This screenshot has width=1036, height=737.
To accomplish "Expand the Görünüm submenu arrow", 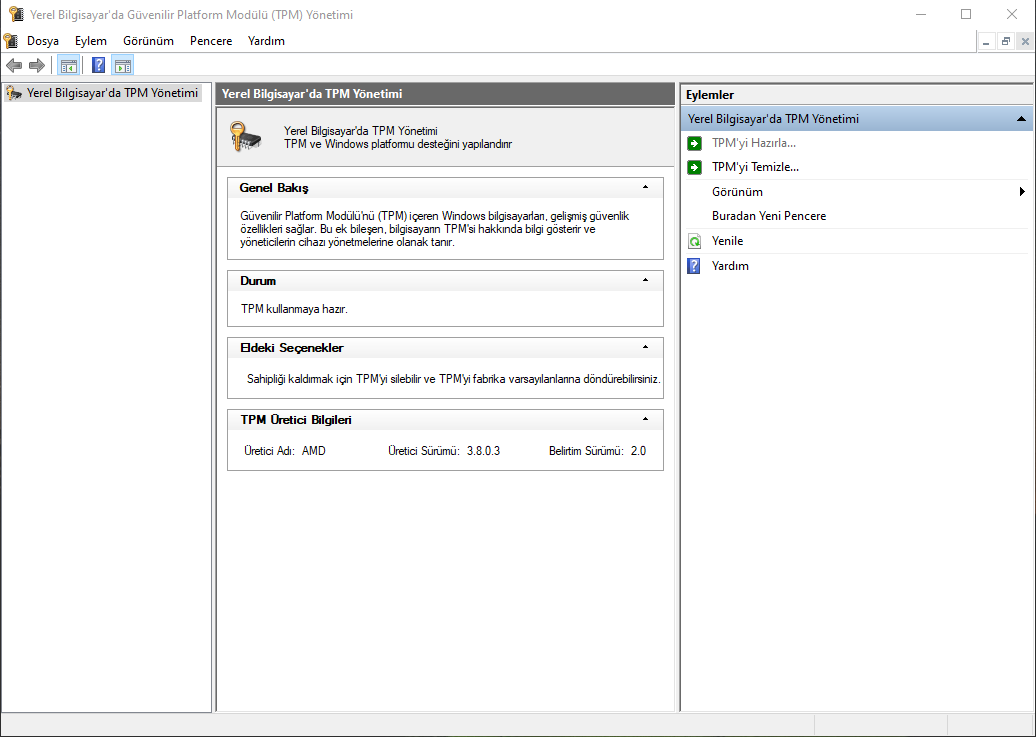I will [x=1022, y=192].
